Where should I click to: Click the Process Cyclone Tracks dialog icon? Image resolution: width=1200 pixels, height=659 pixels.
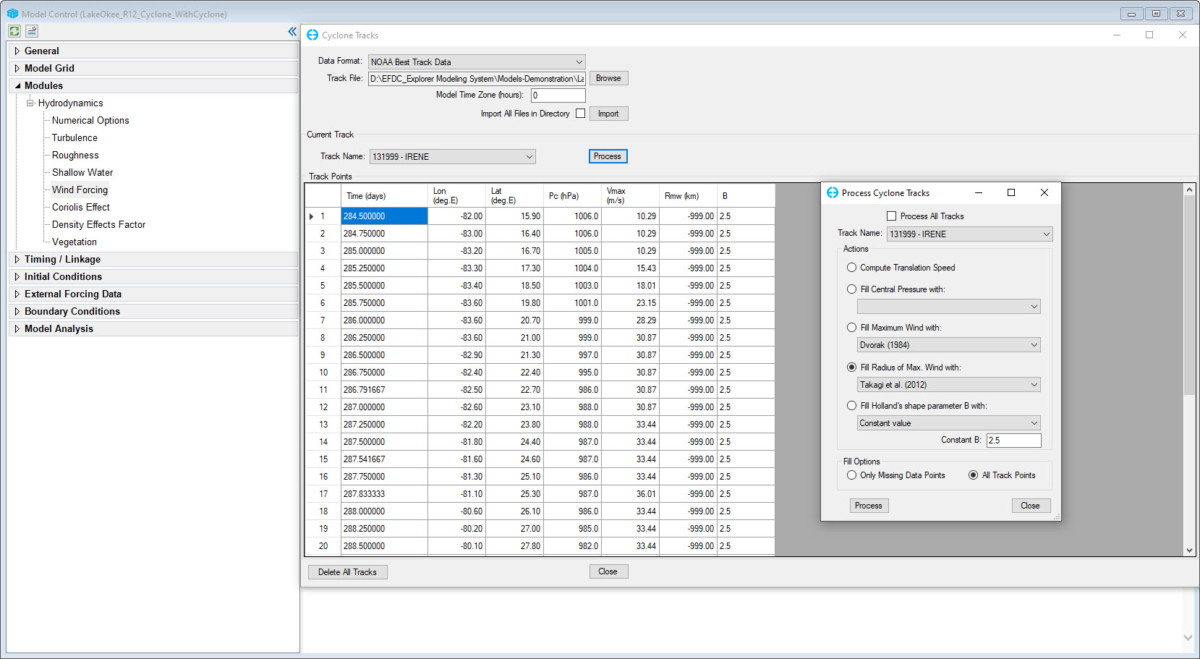coord(832,193)
